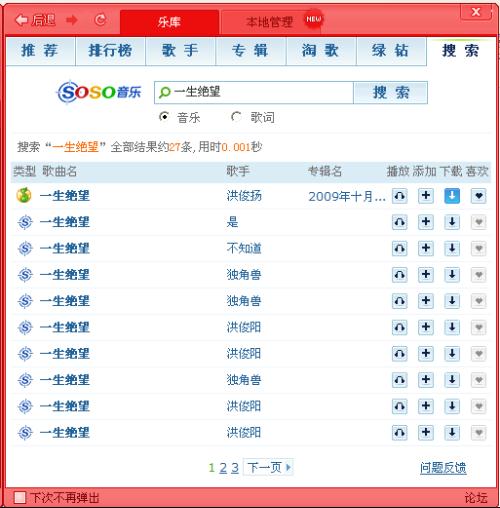Go to results page 3
The image size is (500, 508).
click(x=235, y=468)
